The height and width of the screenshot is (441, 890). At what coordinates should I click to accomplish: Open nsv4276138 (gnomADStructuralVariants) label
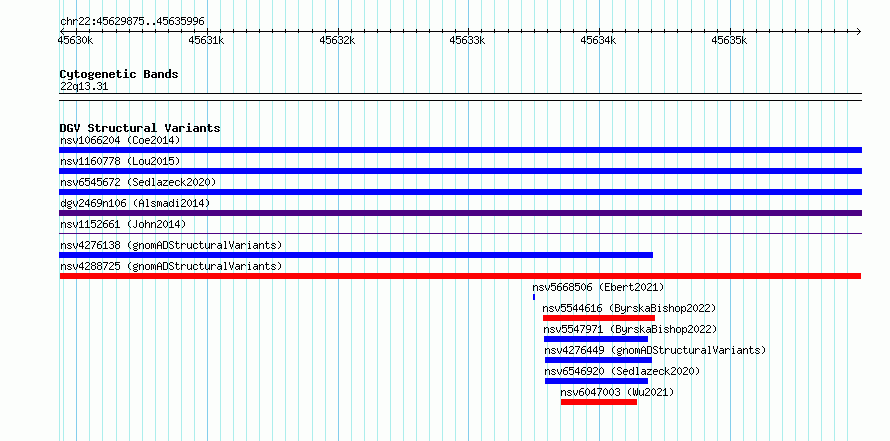(x=171, y=245)
